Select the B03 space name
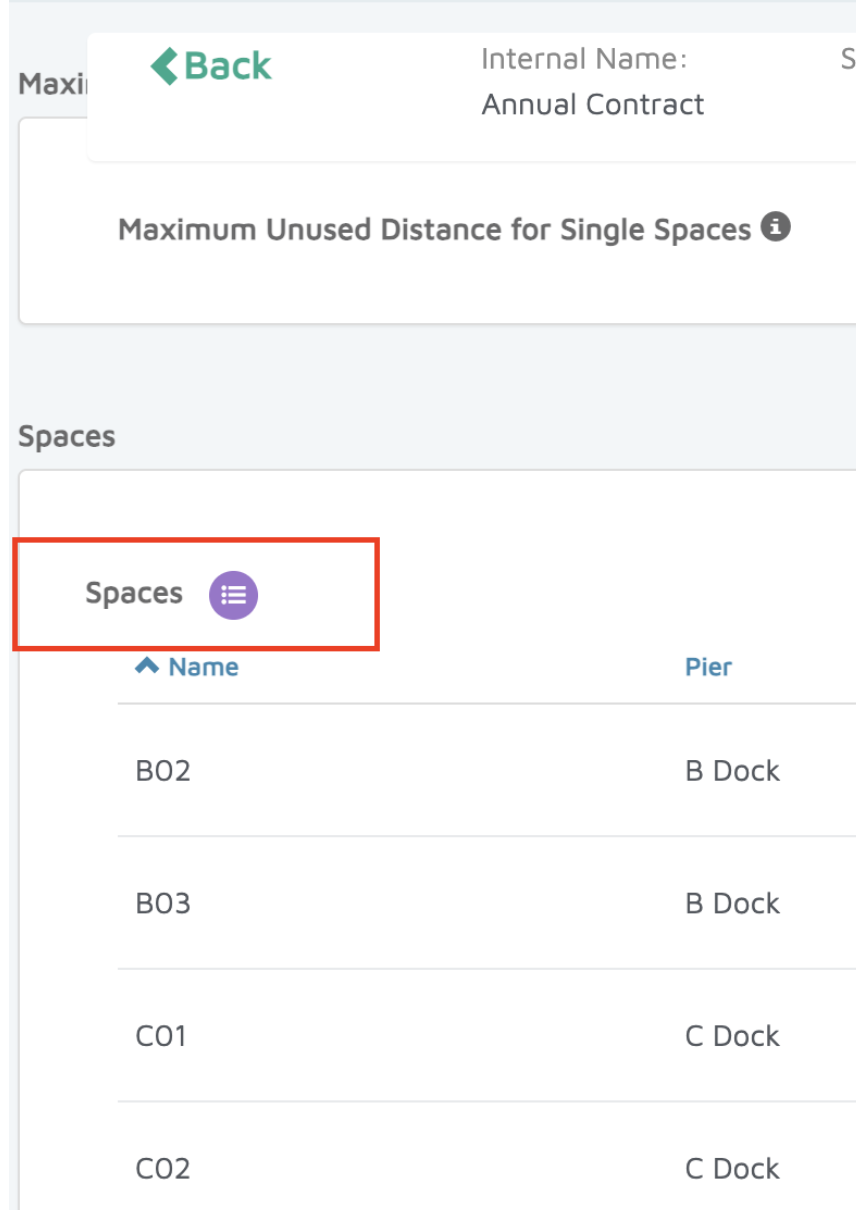The image size is (856, 1210). pos(163,904)
